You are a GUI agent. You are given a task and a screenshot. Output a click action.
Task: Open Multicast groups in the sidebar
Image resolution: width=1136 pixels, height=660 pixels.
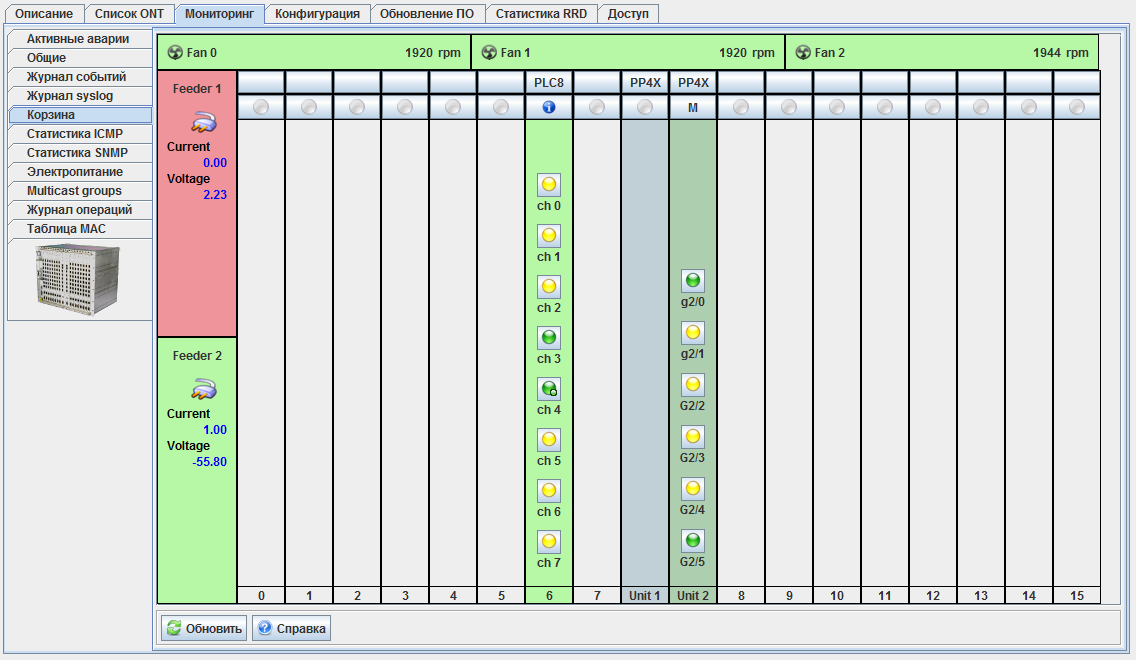80,191
